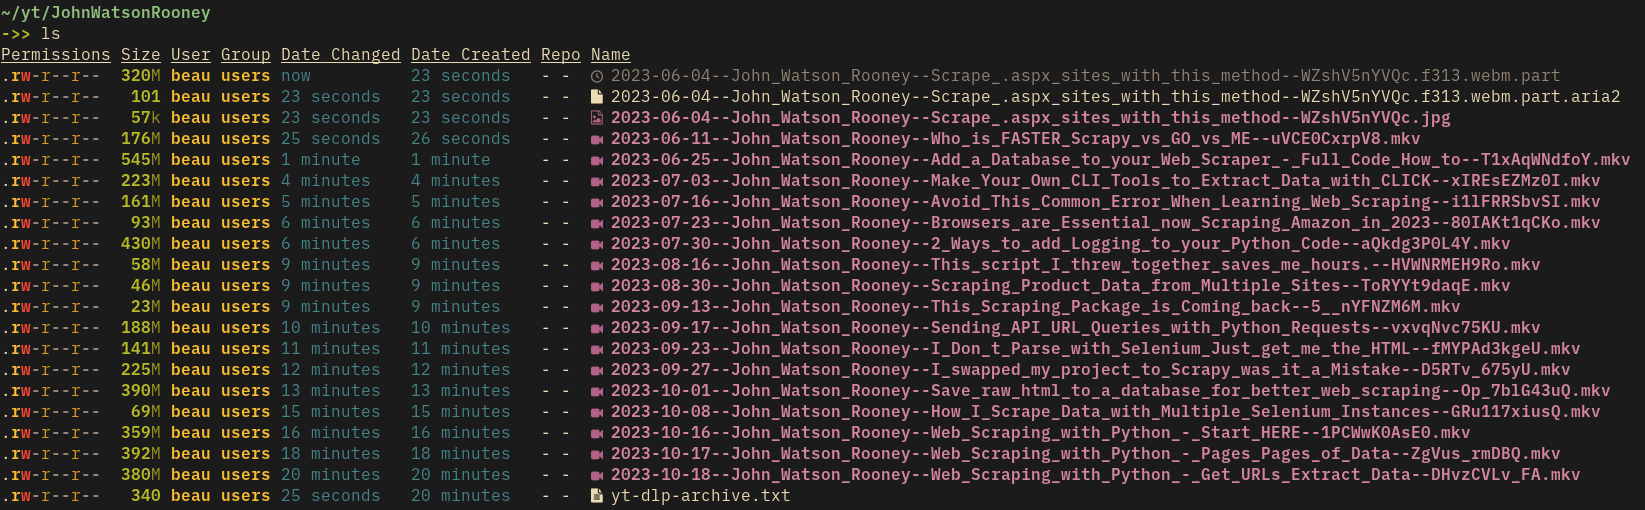Click the yt-dlp-archive.txt file name

[701, 496]
